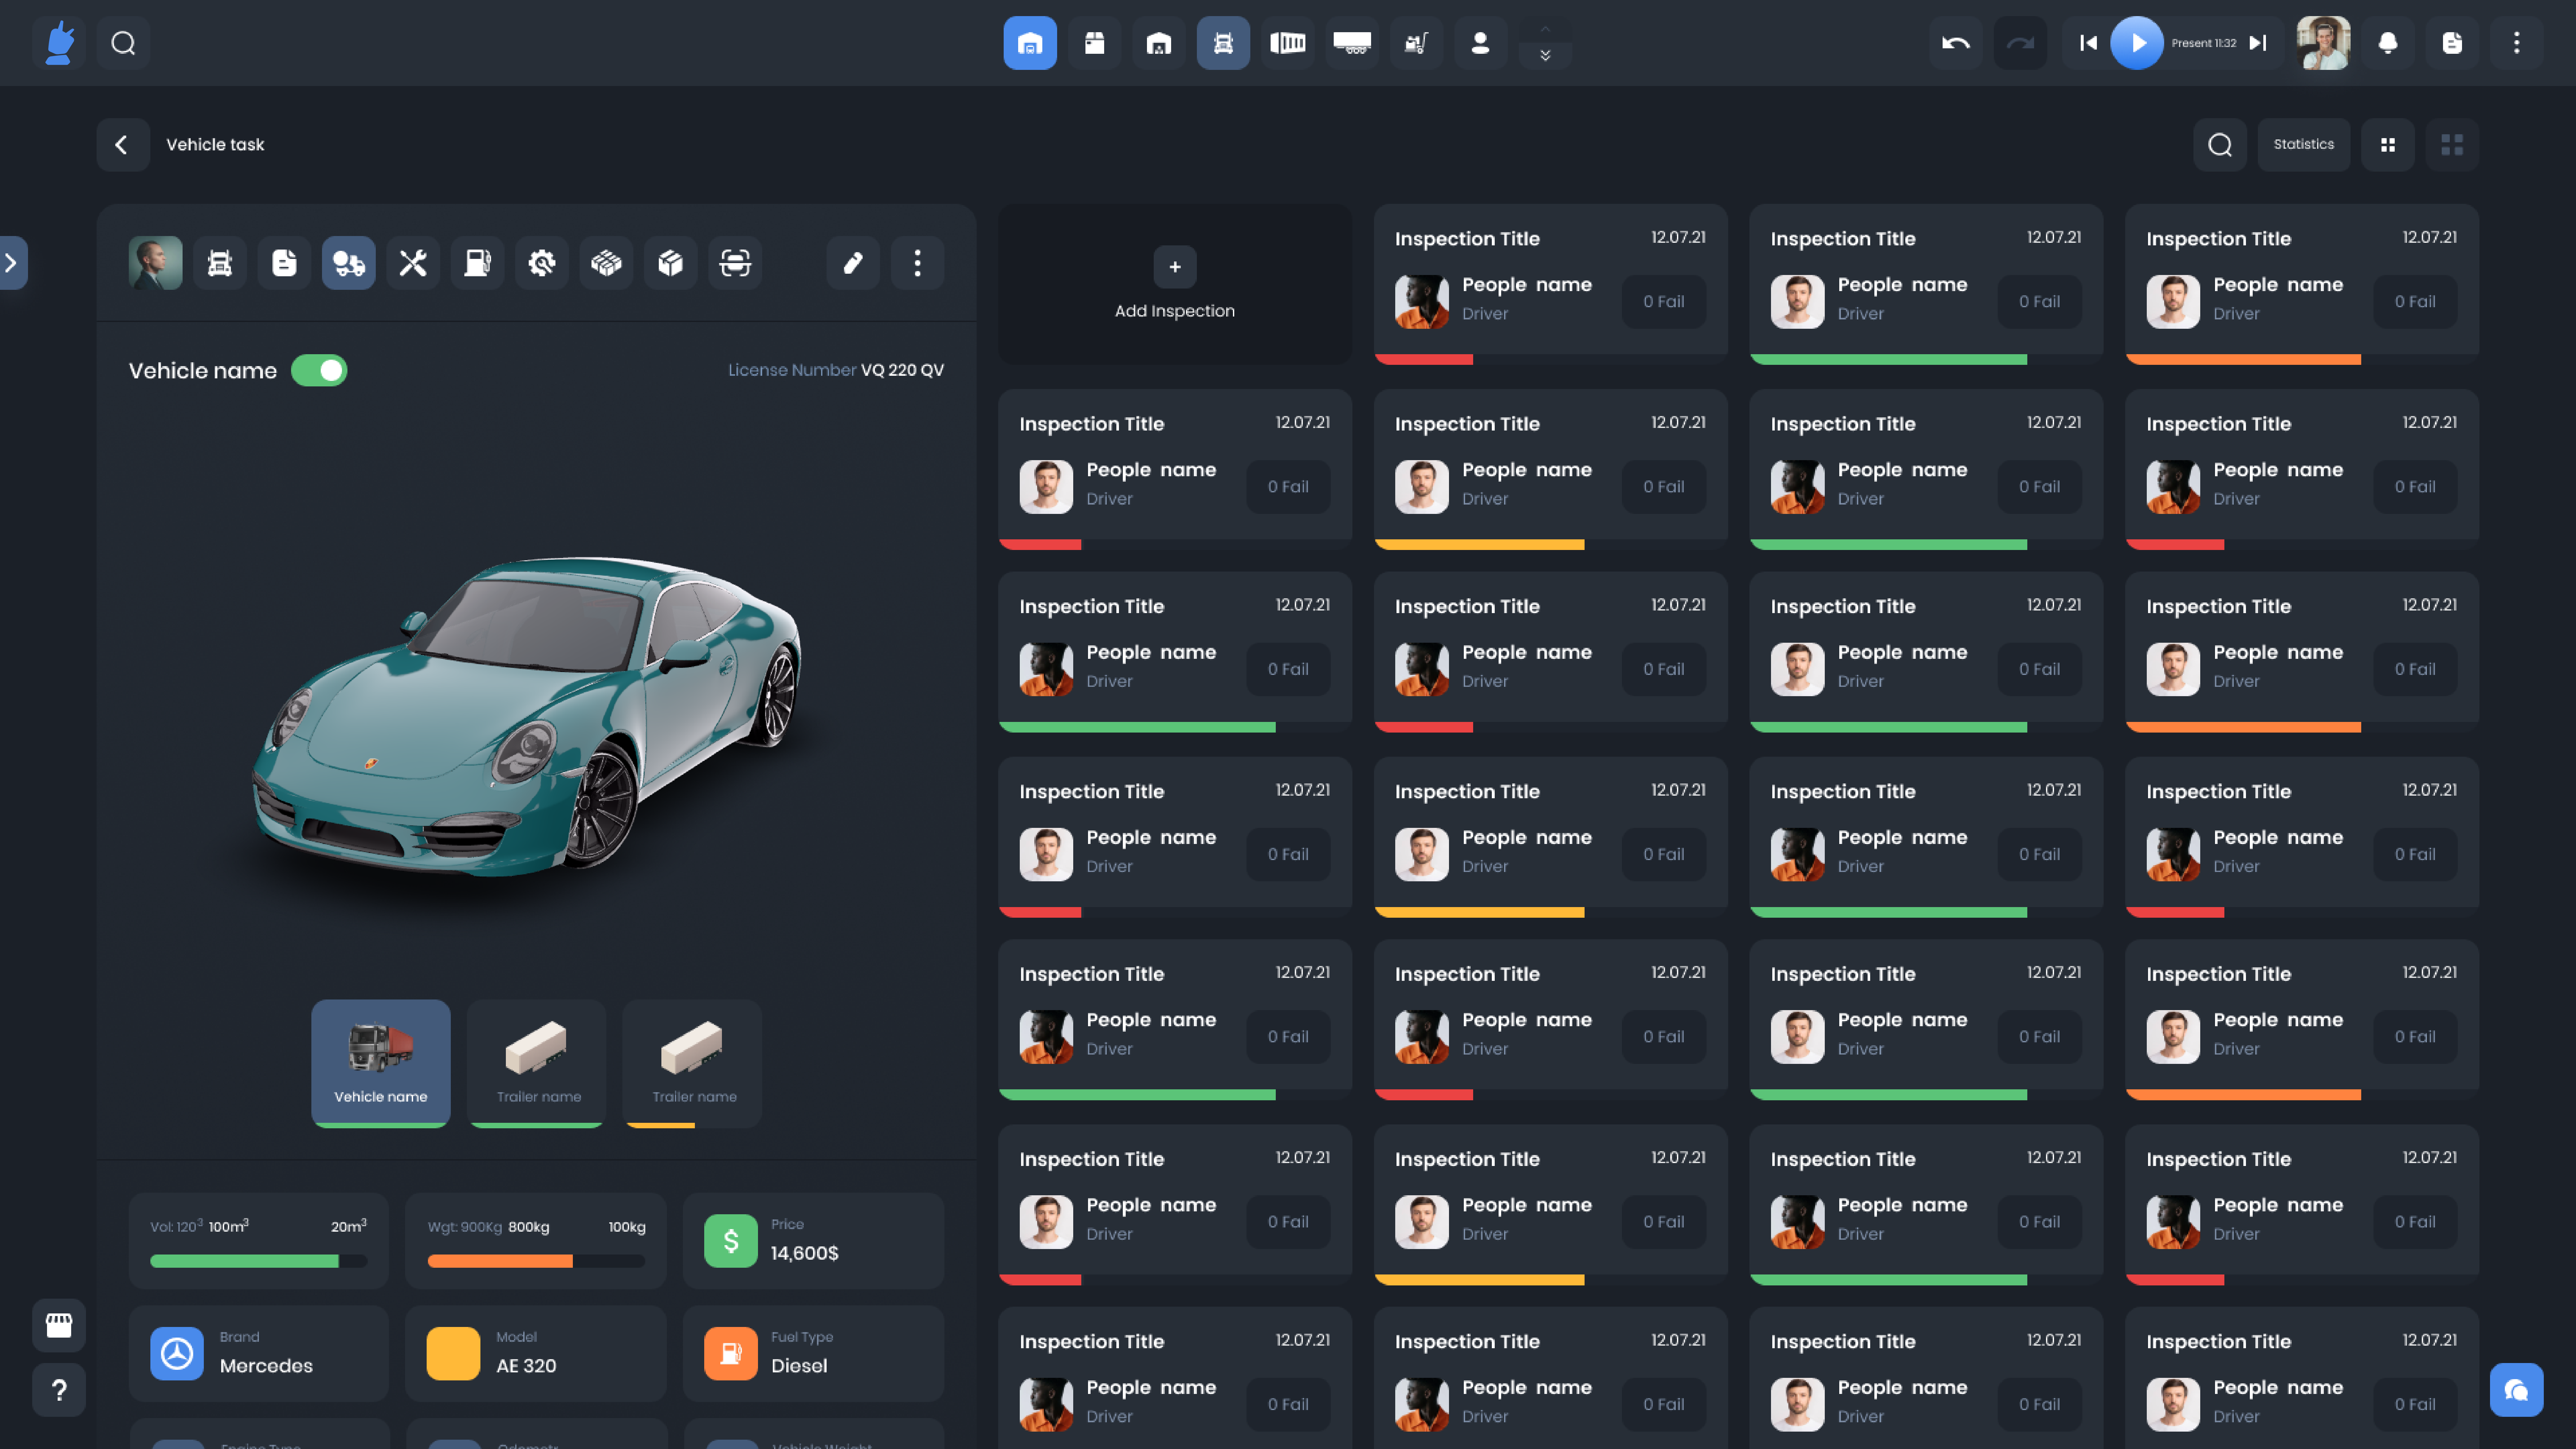The height and width of the screenshot is (1449, 2576).
Task: Open the warehouse icon in top navigation
Action: pos(1159,43)
